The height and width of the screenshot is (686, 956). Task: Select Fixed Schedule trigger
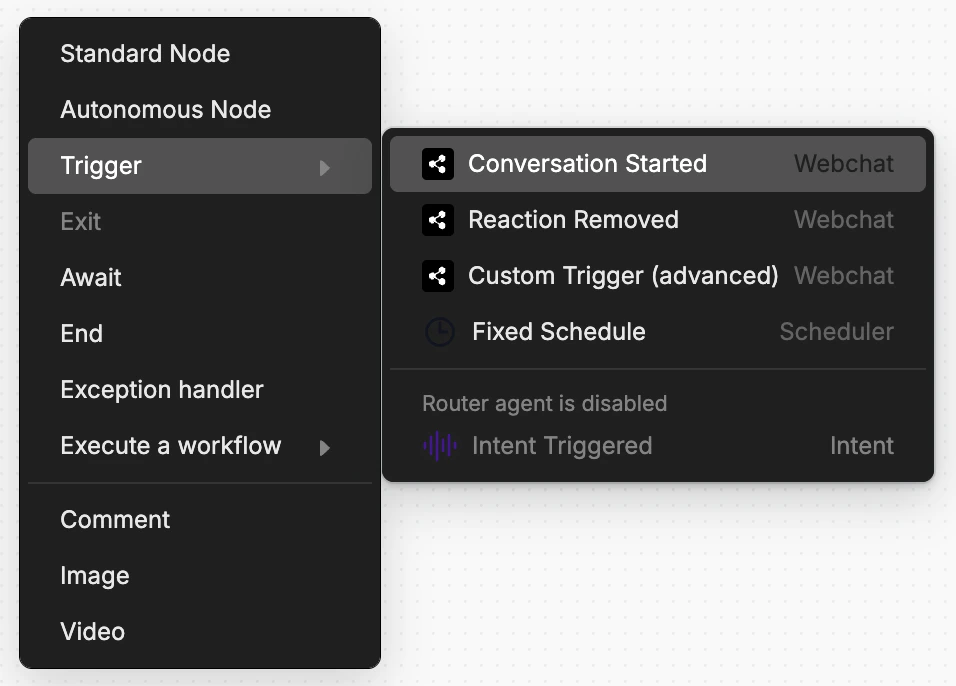pos(658,332)
